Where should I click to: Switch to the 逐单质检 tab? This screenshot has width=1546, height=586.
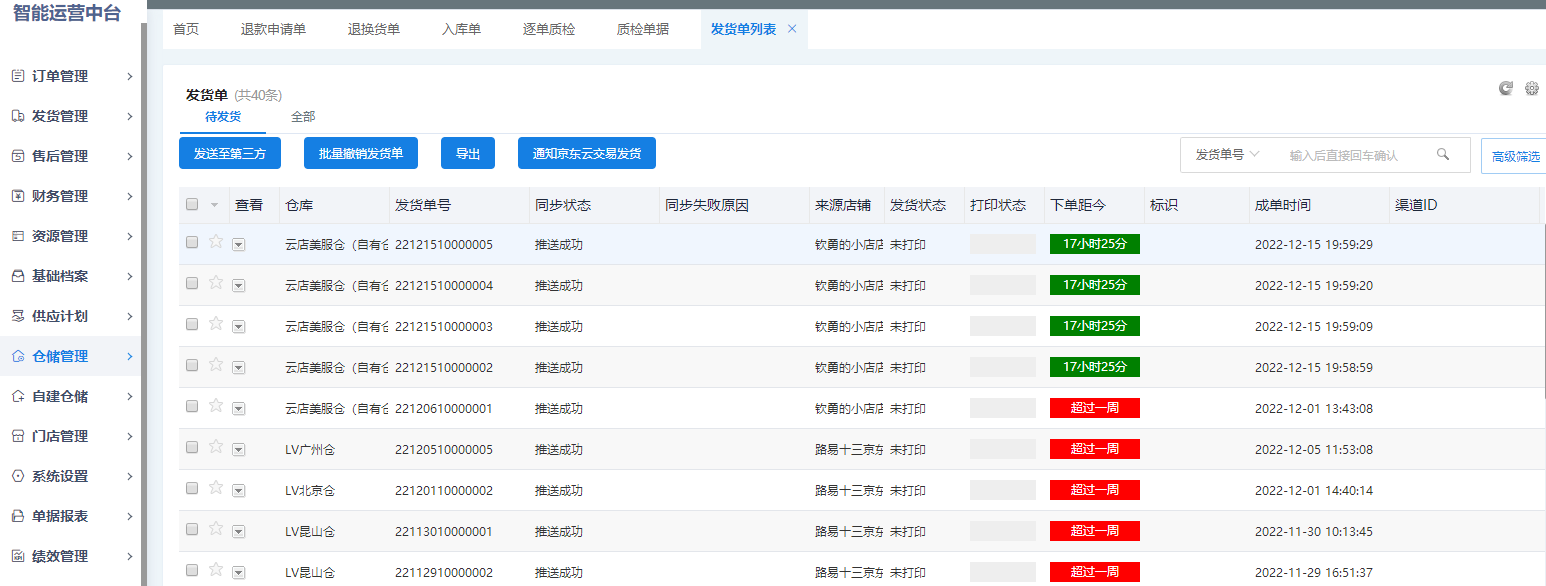point(549,29)
